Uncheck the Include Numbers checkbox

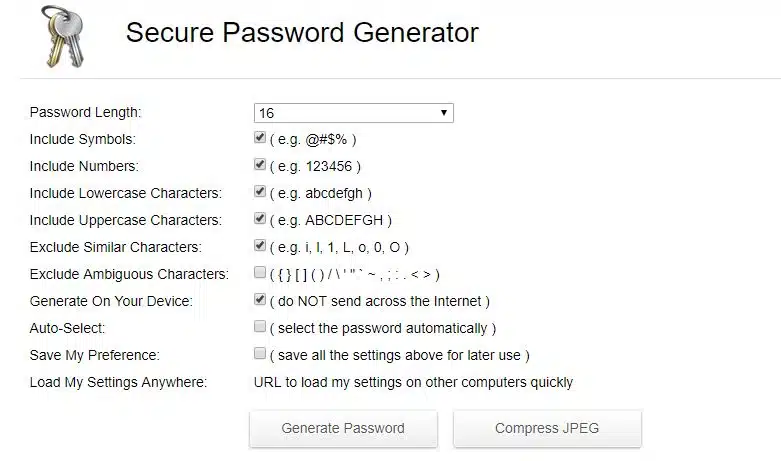[x=260, y=165]
